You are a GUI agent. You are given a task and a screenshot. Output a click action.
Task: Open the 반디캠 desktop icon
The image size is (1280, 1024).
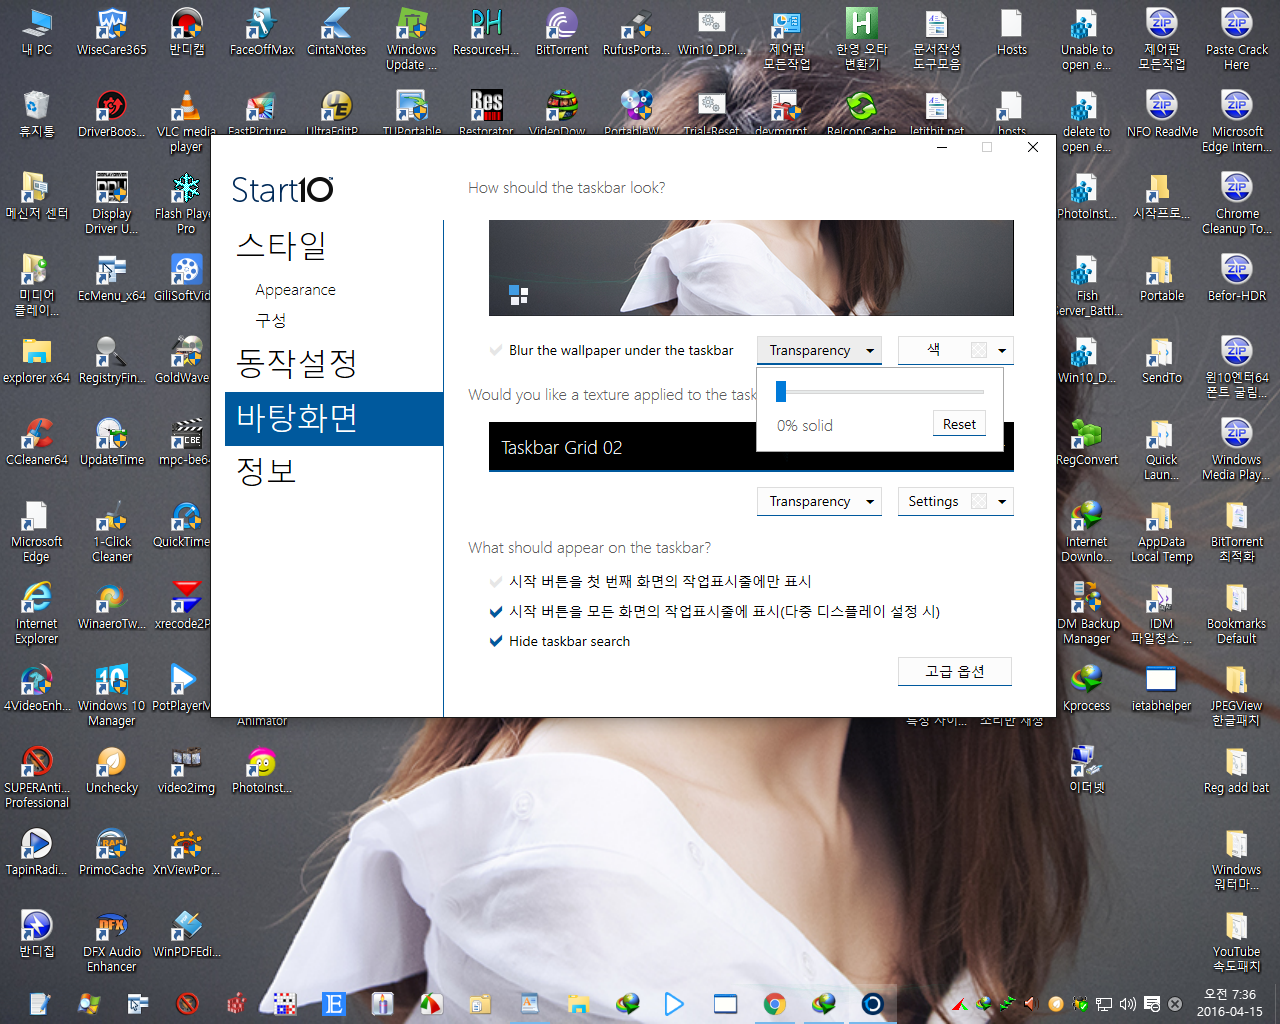[x=186, y=33]
